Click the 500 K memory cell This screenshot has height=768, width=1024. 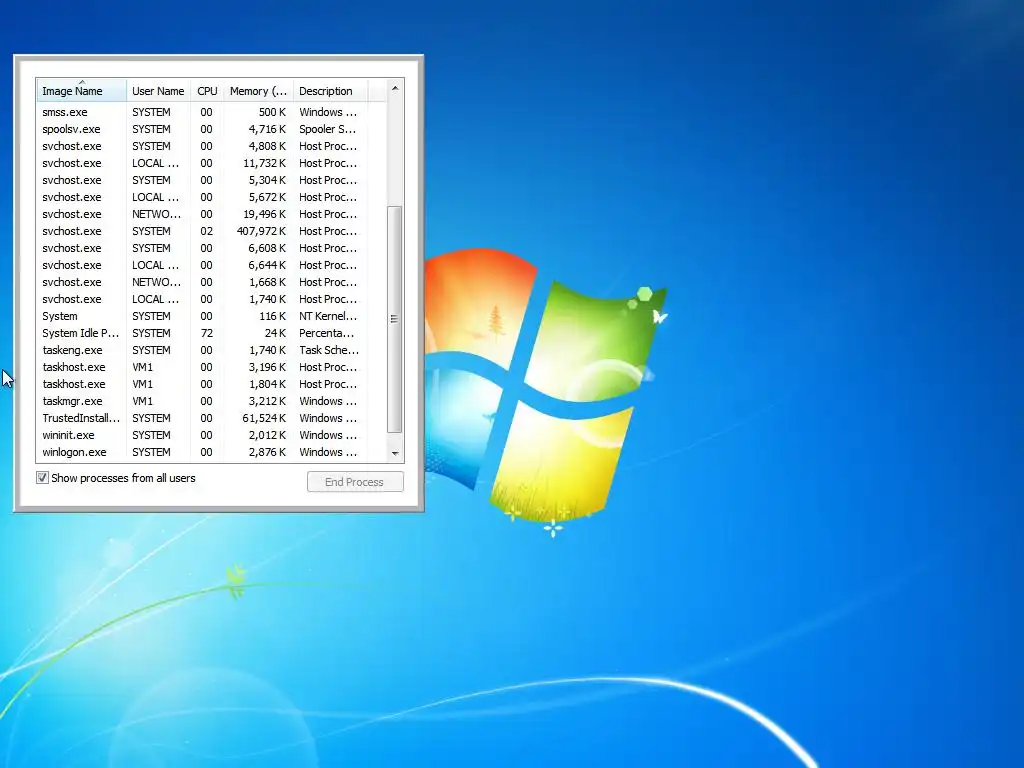click(x=272, y=112)
